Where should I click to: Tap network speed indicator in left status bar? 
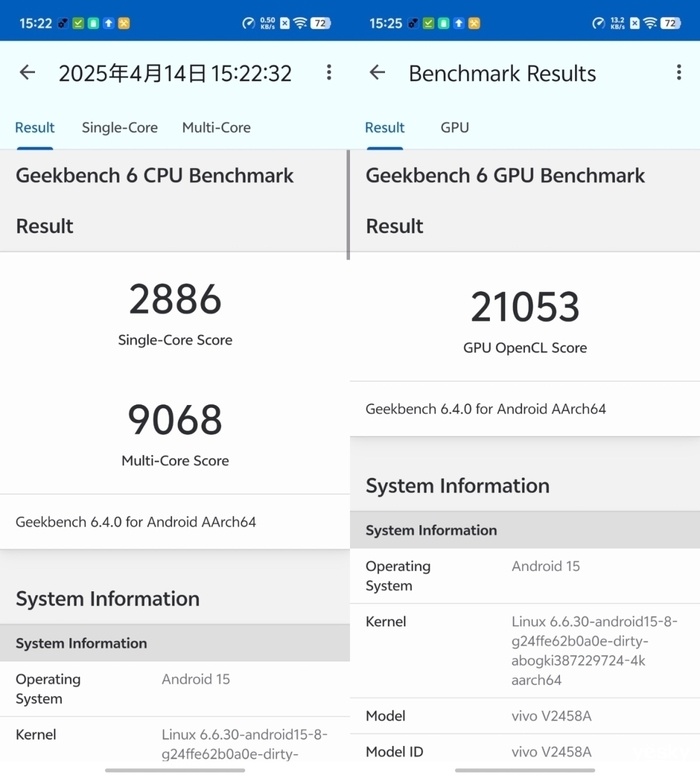[x=267, y=22]
